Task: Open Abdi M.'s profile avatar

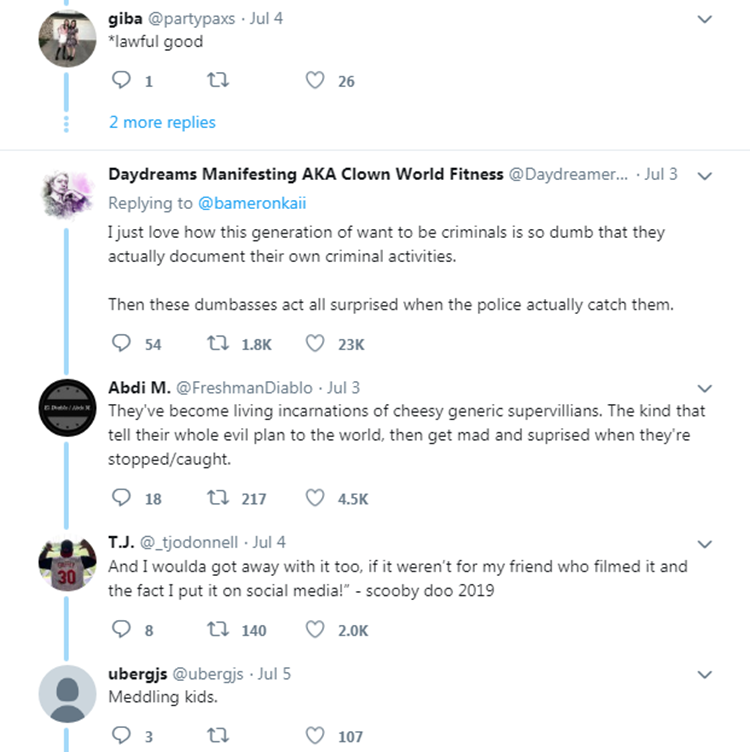Action: pos(66,408)
